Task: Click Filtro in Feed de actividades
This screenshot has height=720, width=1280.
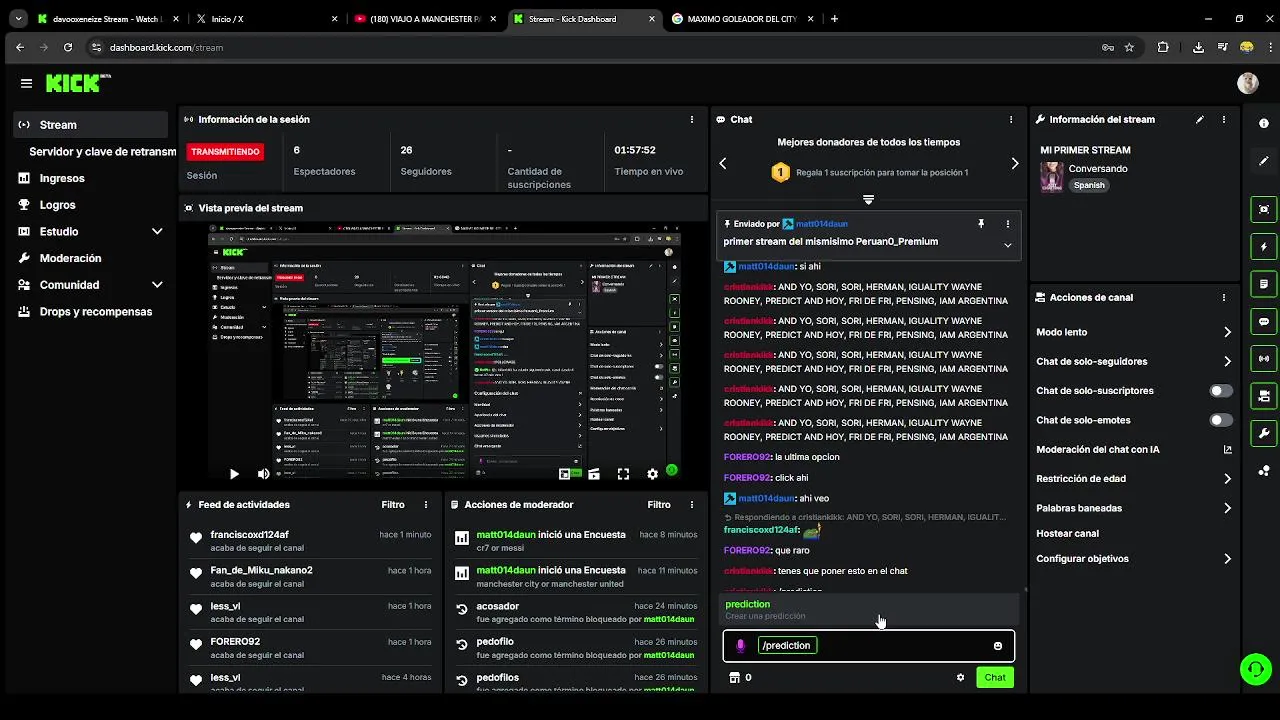Action: tap(393, 505)
